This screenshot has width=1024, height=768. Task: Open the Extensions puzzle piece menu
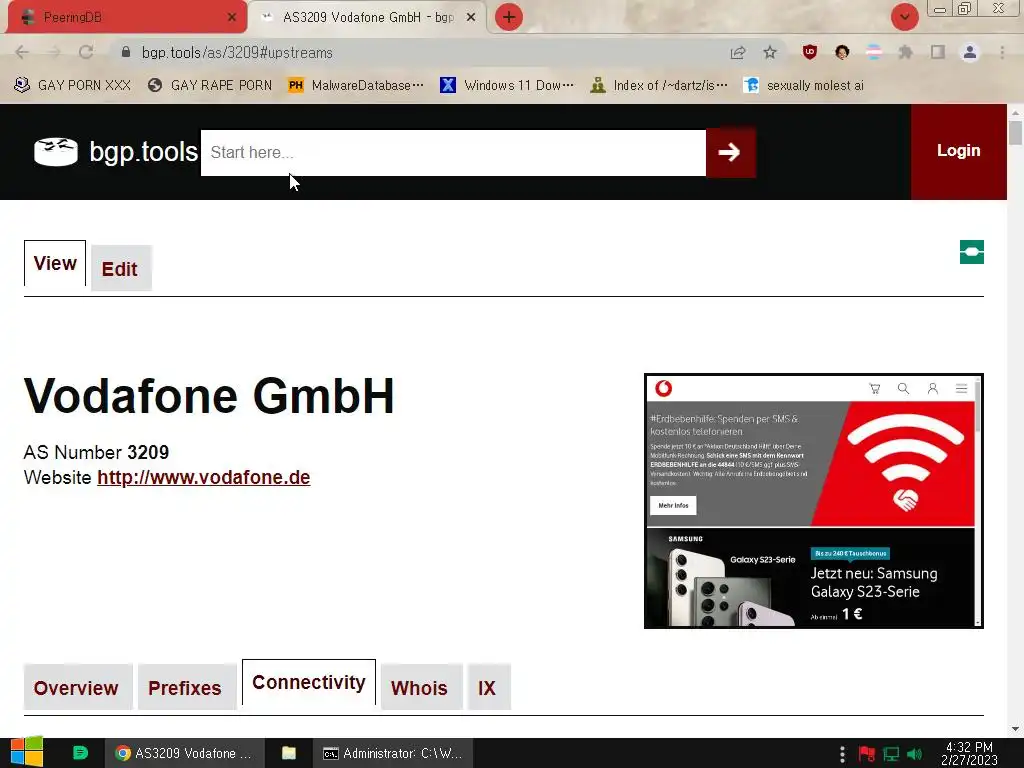click(x=905, y=52)
